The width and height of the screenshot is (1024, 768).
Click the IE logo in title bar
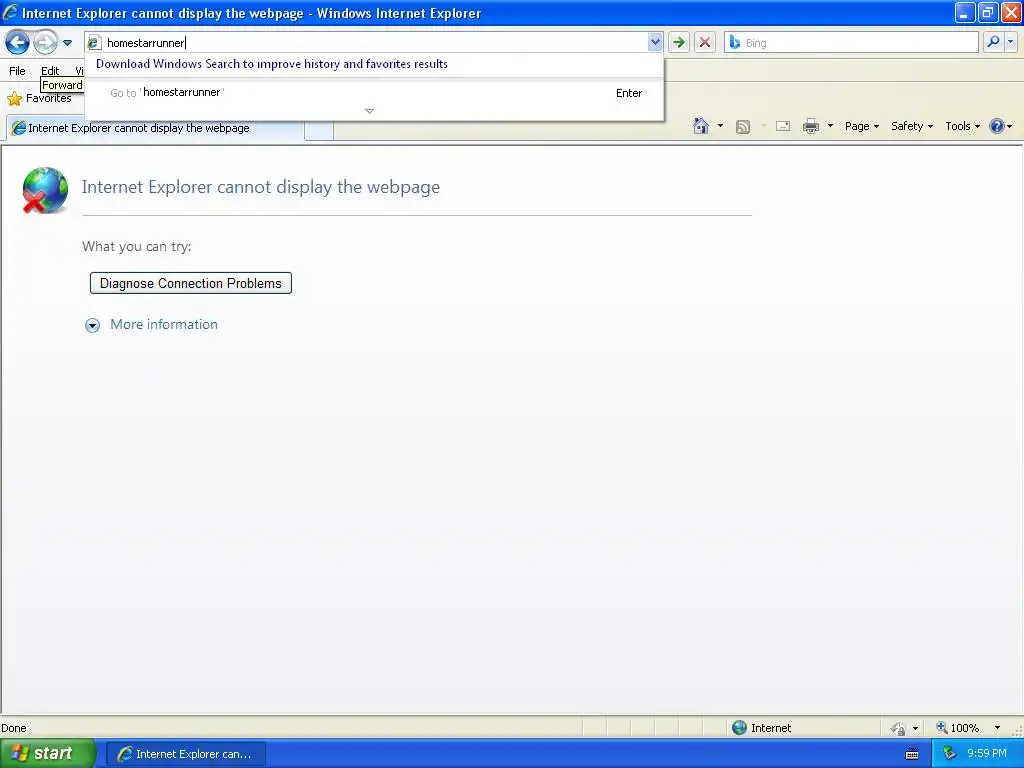10,12
